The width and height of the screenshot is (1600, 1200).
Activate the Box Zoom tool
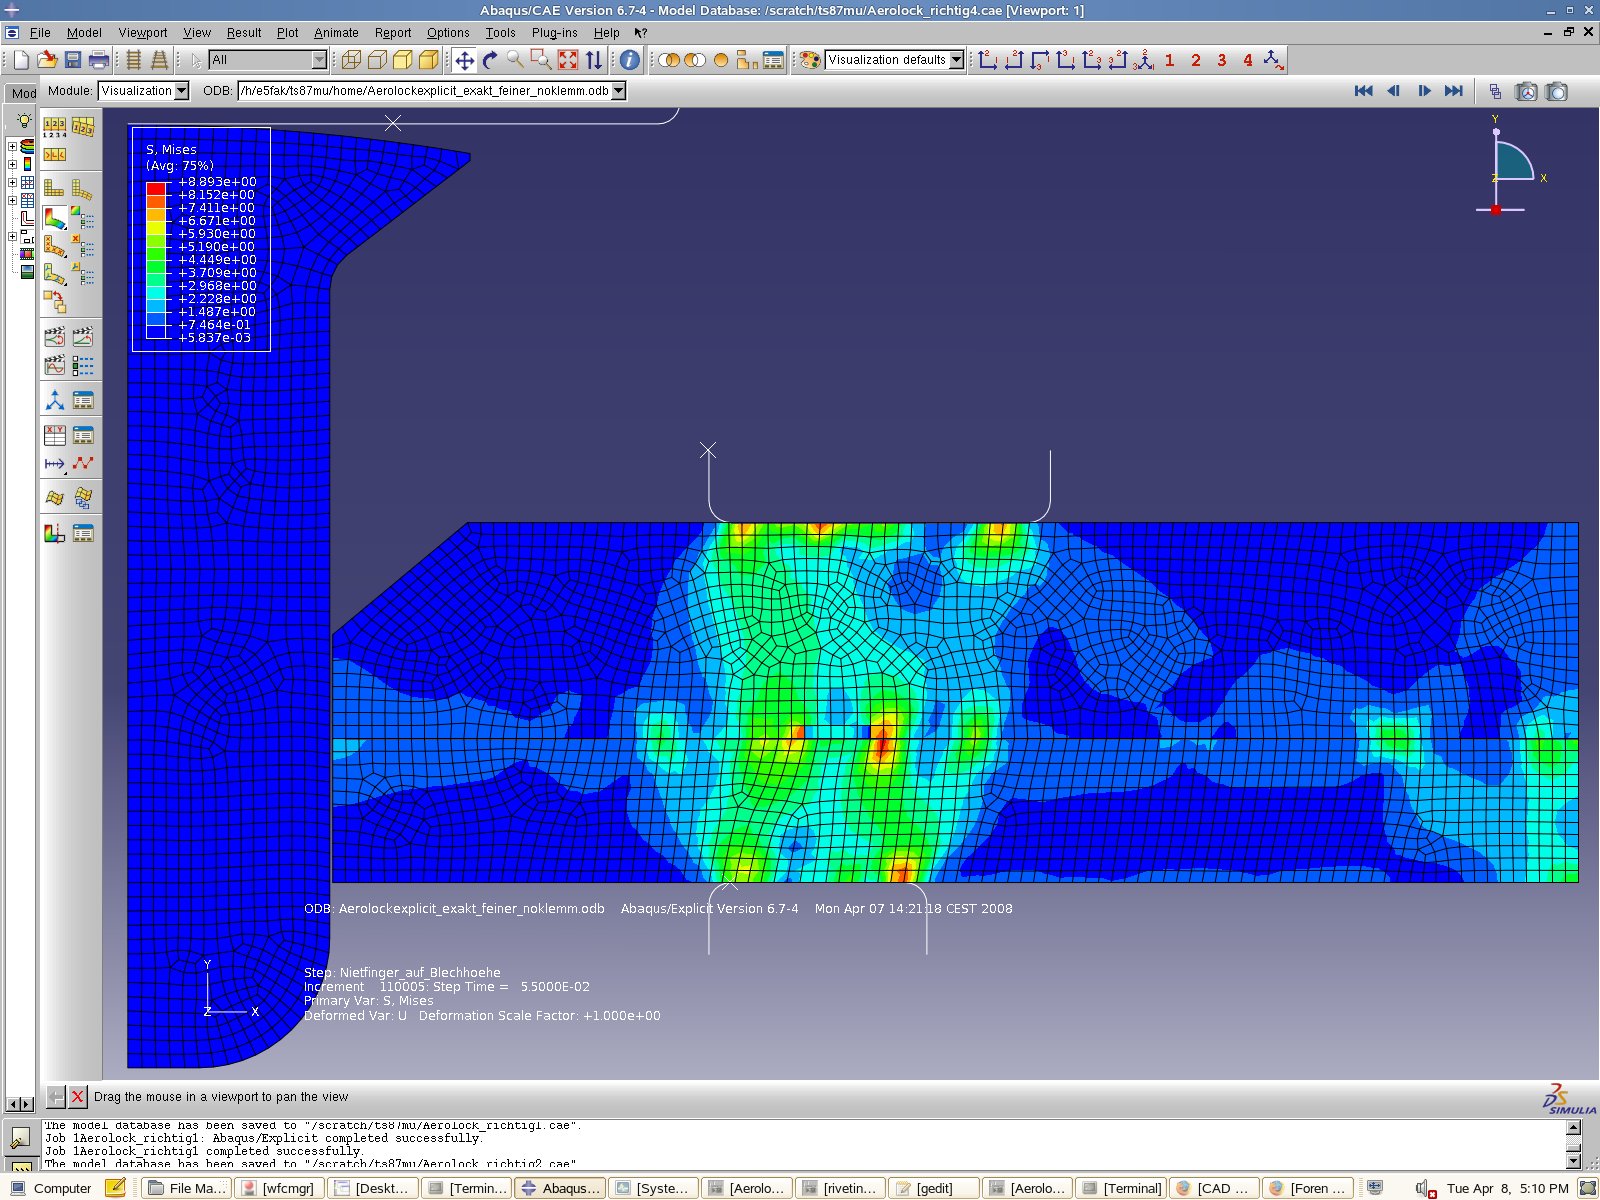tap(541, 60)
